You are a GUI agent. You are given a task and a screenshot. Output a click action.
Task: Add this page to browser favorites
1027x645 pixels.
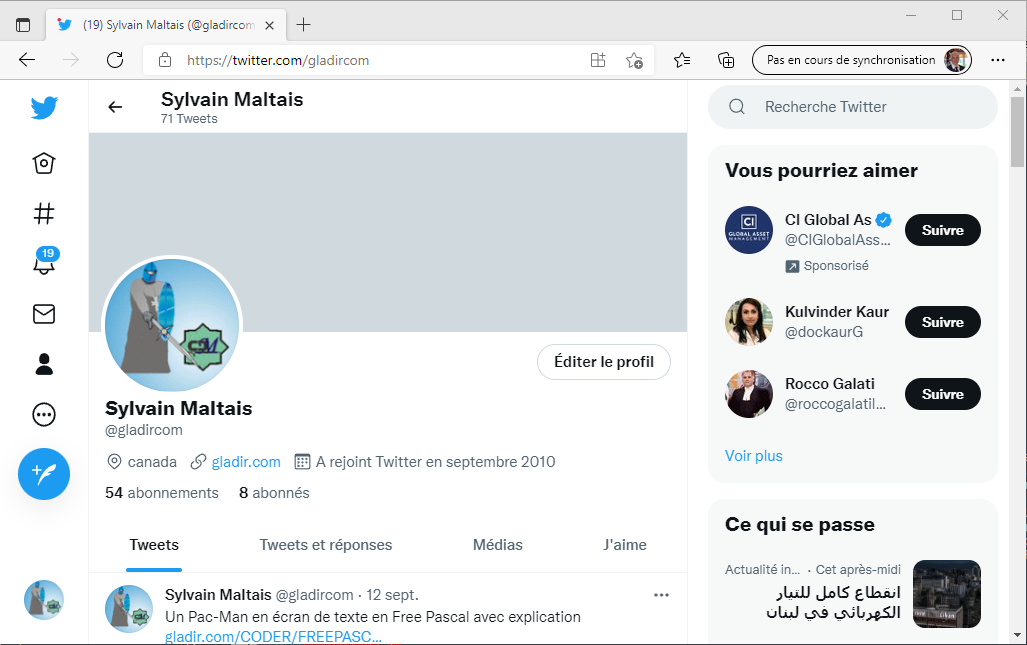tap(634, 60)
